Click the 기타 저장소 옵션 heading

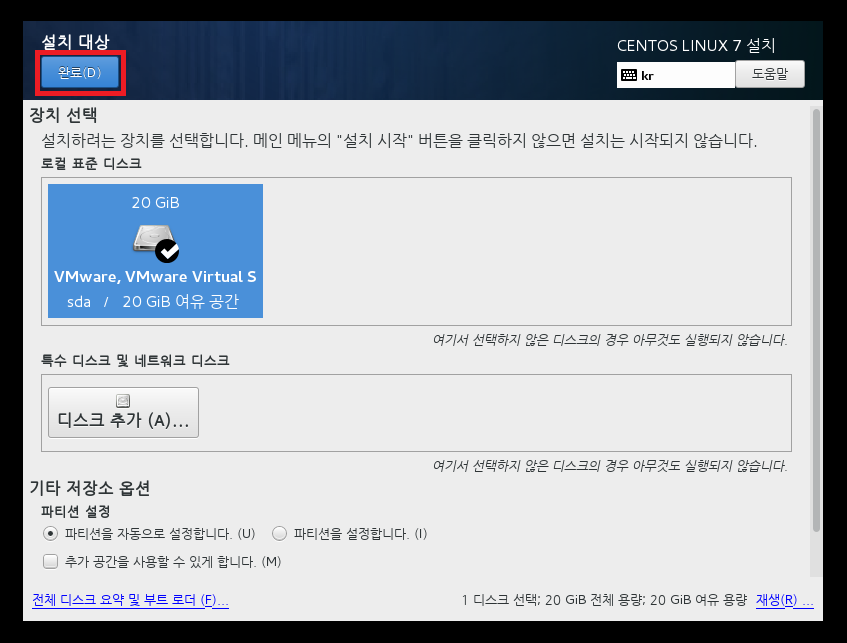[x=90, y=488]
